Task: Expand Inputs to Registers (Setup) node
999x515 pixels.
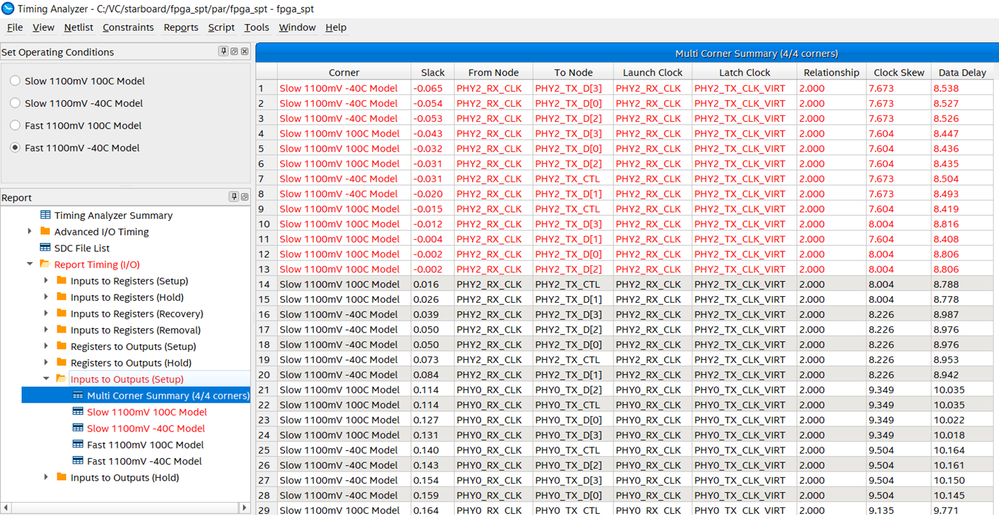Action: pos(46,280)
